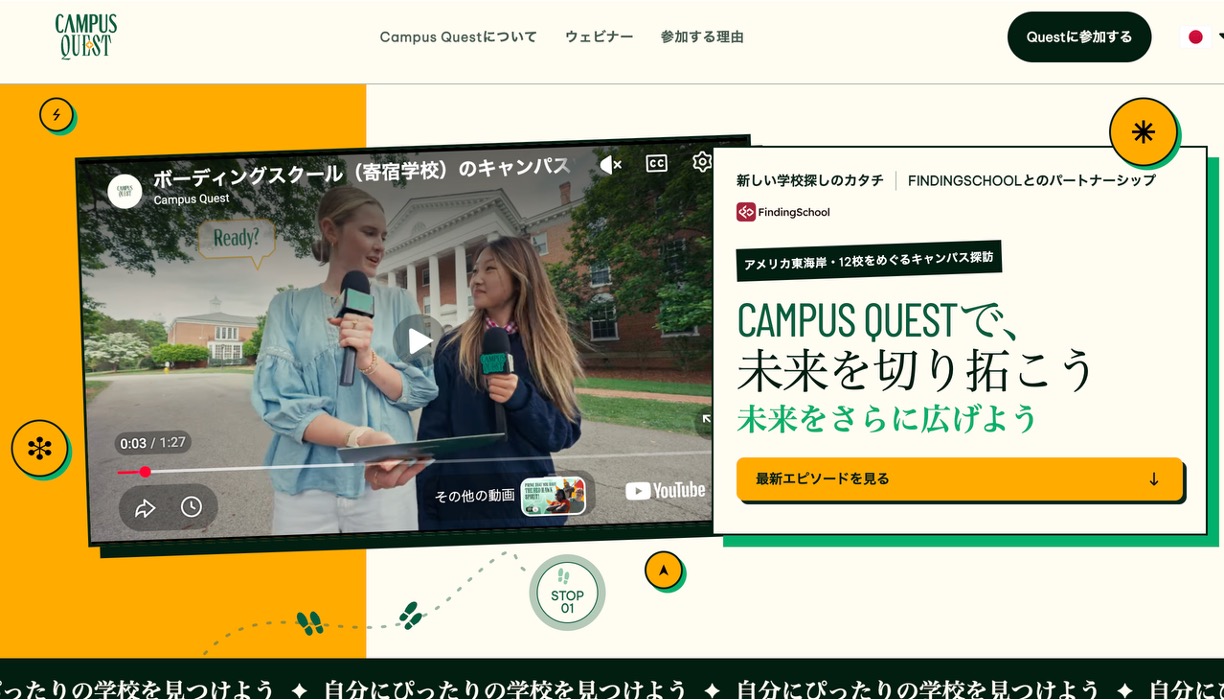The image size is (1224, 700).
Task: Open the Japan flag language dropdown
Action: pyautogui.click(x=1203, y=37)
